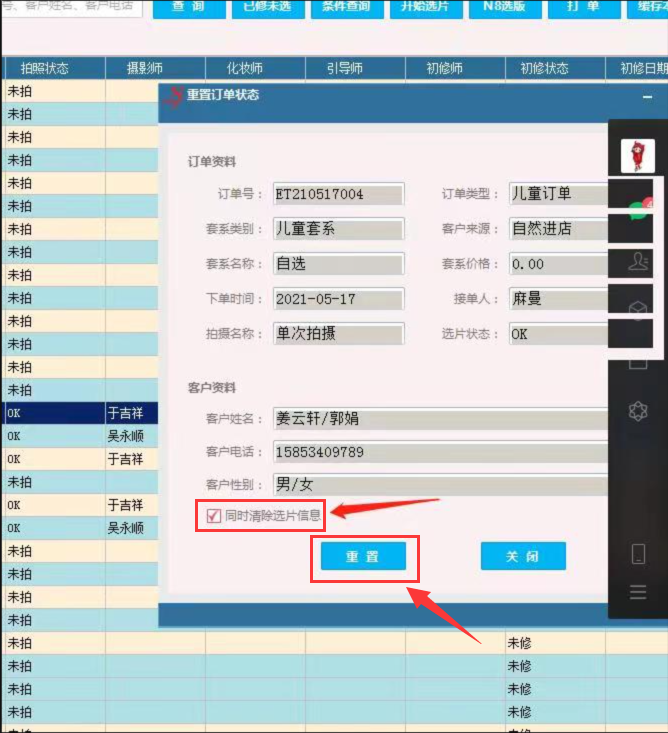Viewport: 668px width, 733px height.
Task: Open 条件查询 conditional search
Action: [347, 7]
